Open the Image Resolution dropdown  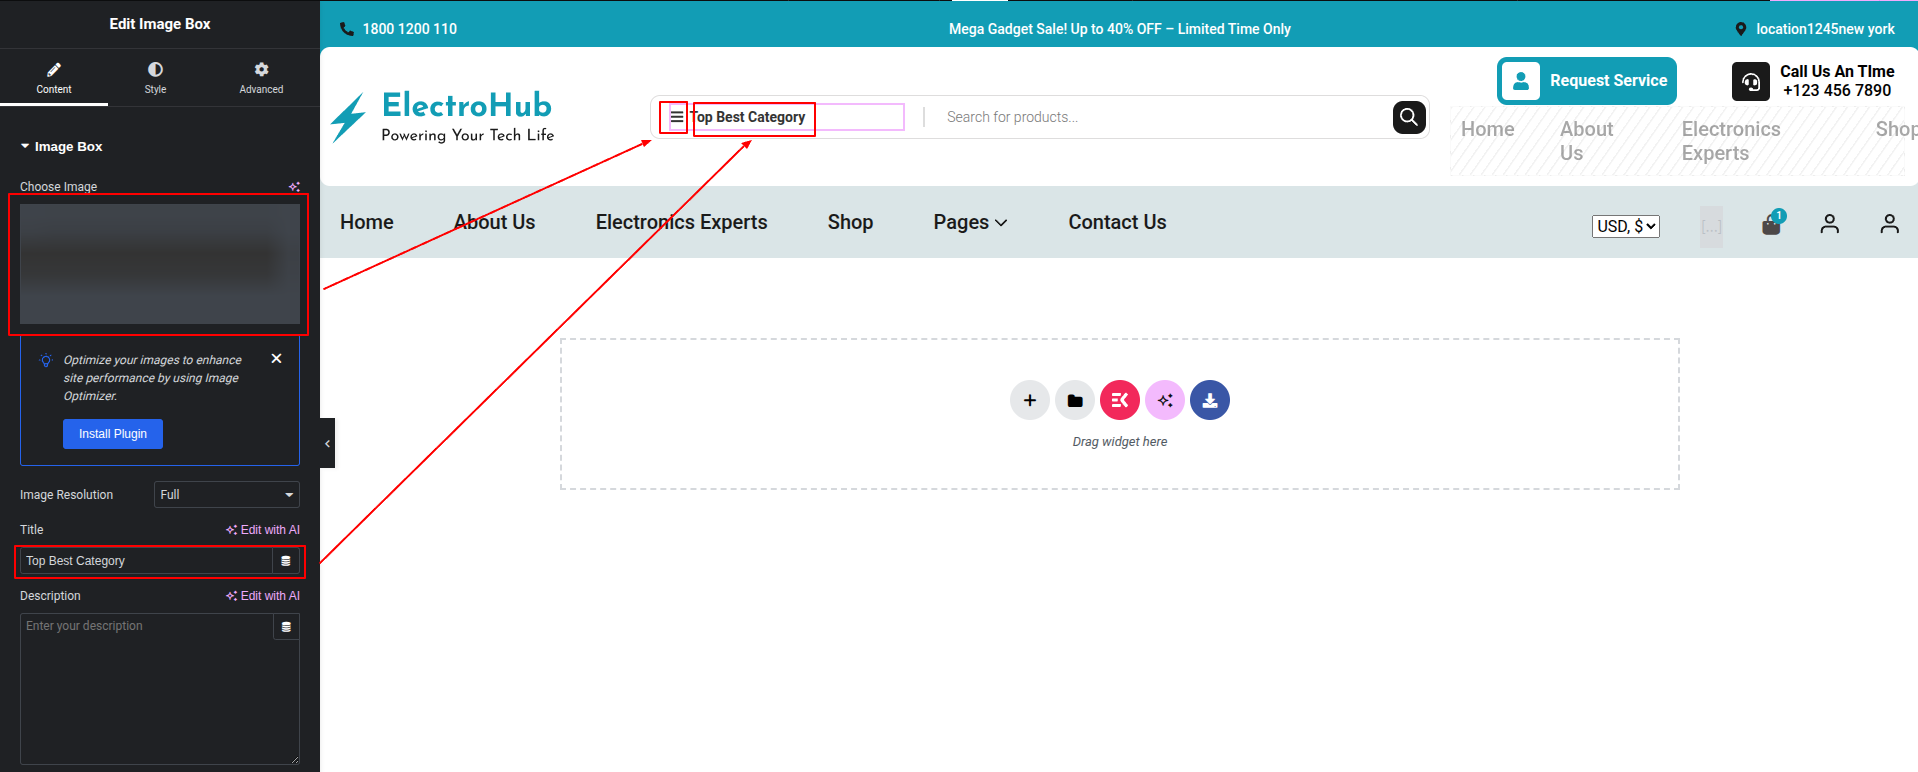[227, 495]
